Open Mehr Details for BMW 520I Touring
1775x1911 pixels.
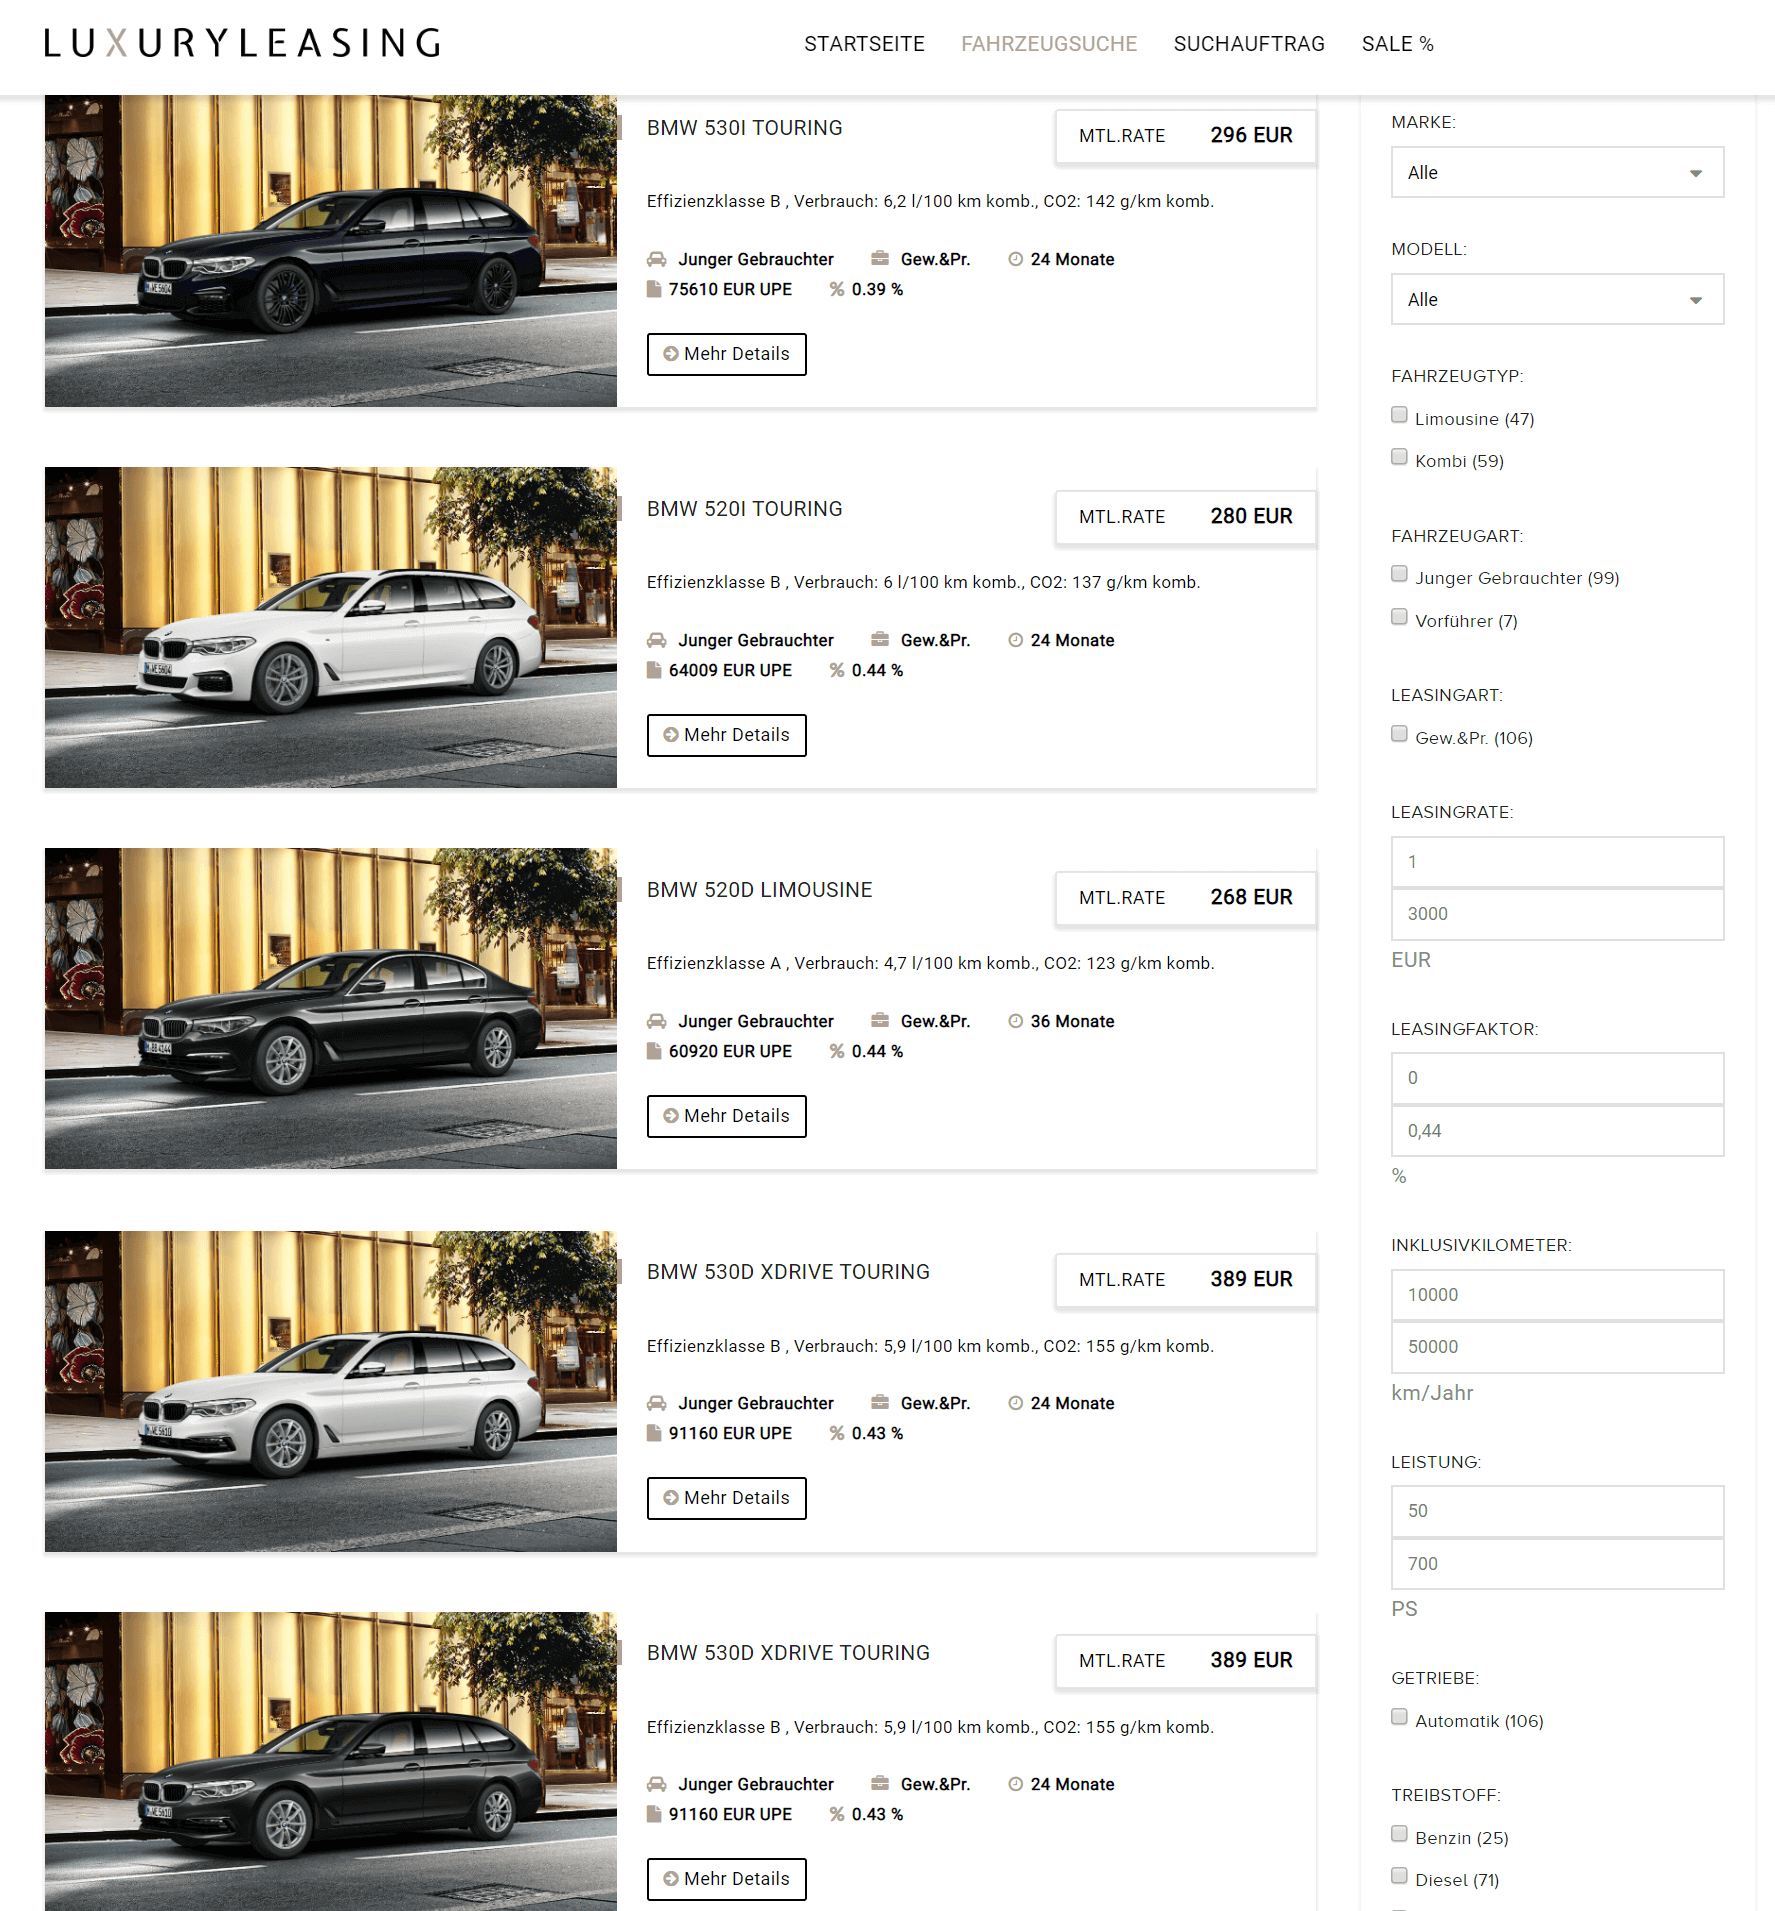click(x=726, y=735)
